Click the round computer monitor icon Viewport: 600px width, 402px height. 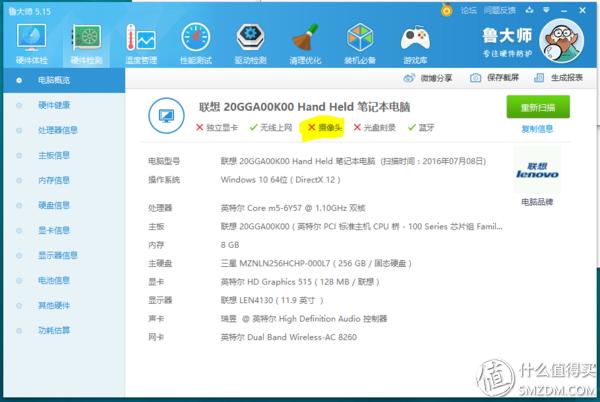pyautogui.click(x=166, y=116)
